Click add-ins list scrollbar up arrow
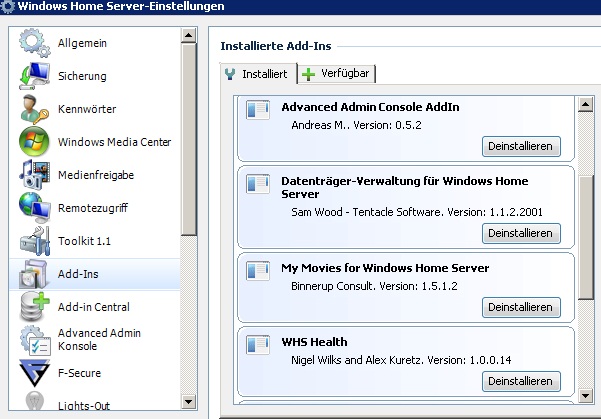 (x=585, y=104)
